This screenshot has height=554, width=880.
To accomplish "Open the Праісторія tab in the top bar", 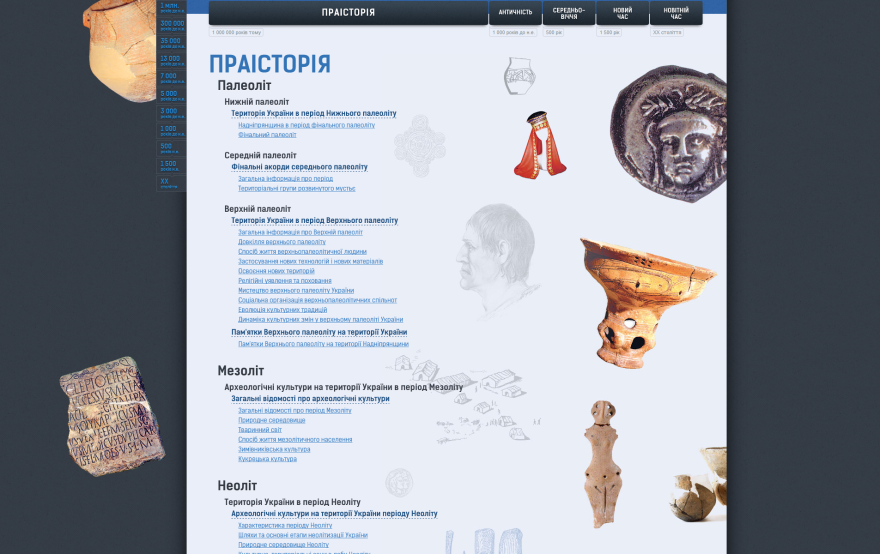I will tap(348, 12).
